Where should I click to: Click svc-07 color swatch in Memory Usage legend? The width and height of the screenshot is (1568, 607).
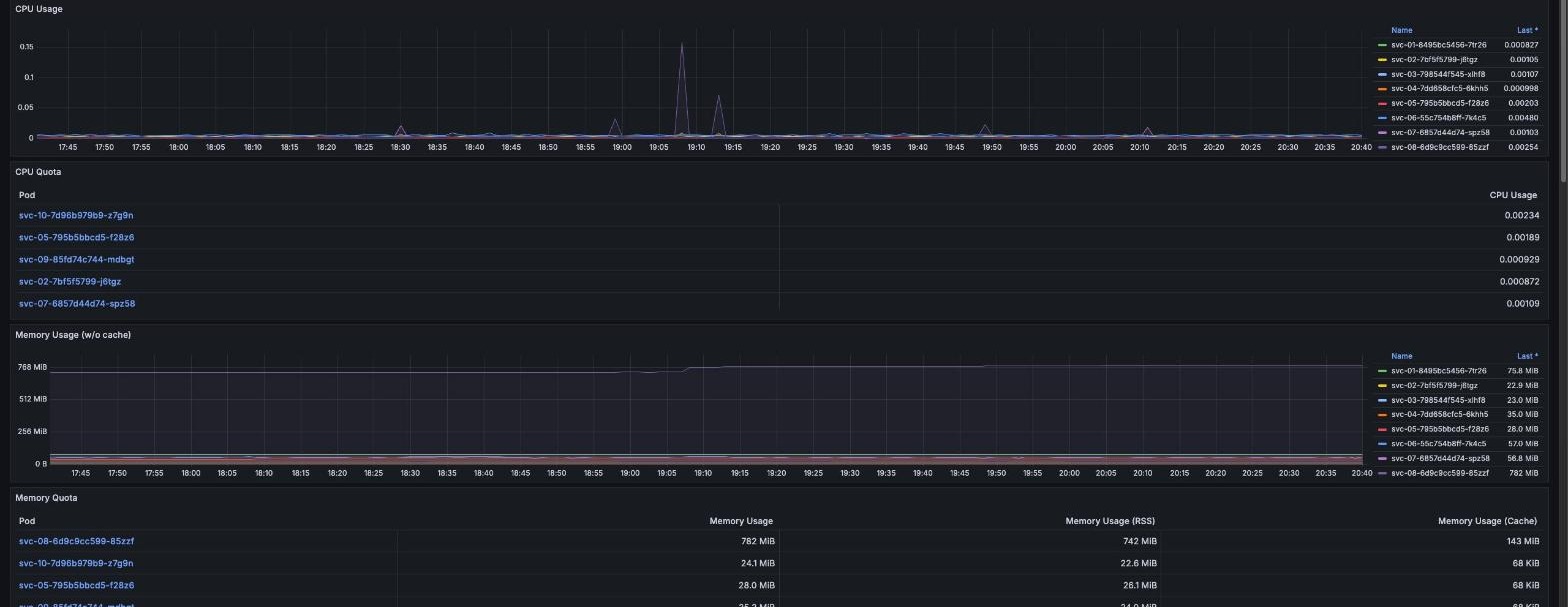click(1382, 458)
